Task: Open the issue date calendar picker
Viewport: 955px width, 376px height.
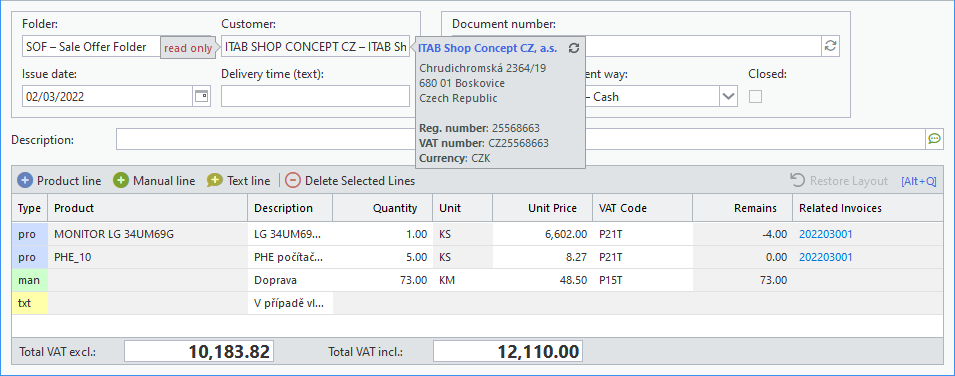Action: pos(202,96)
